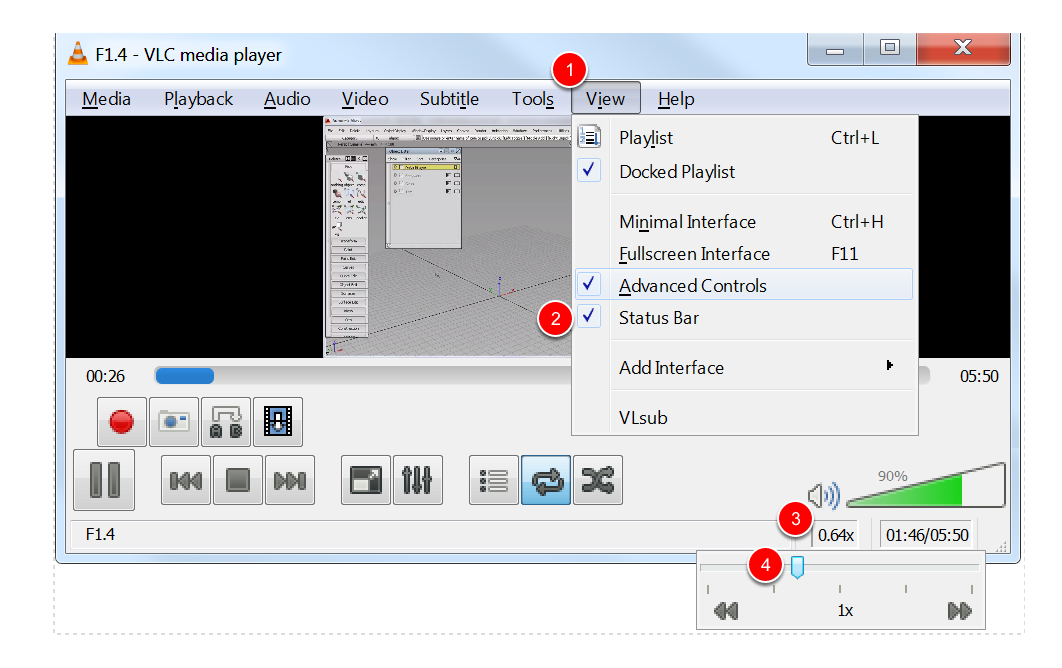Open the Video menu
Image resolution: width=1062 pixels, height=668 pixels.
click(x=365, y=99)
